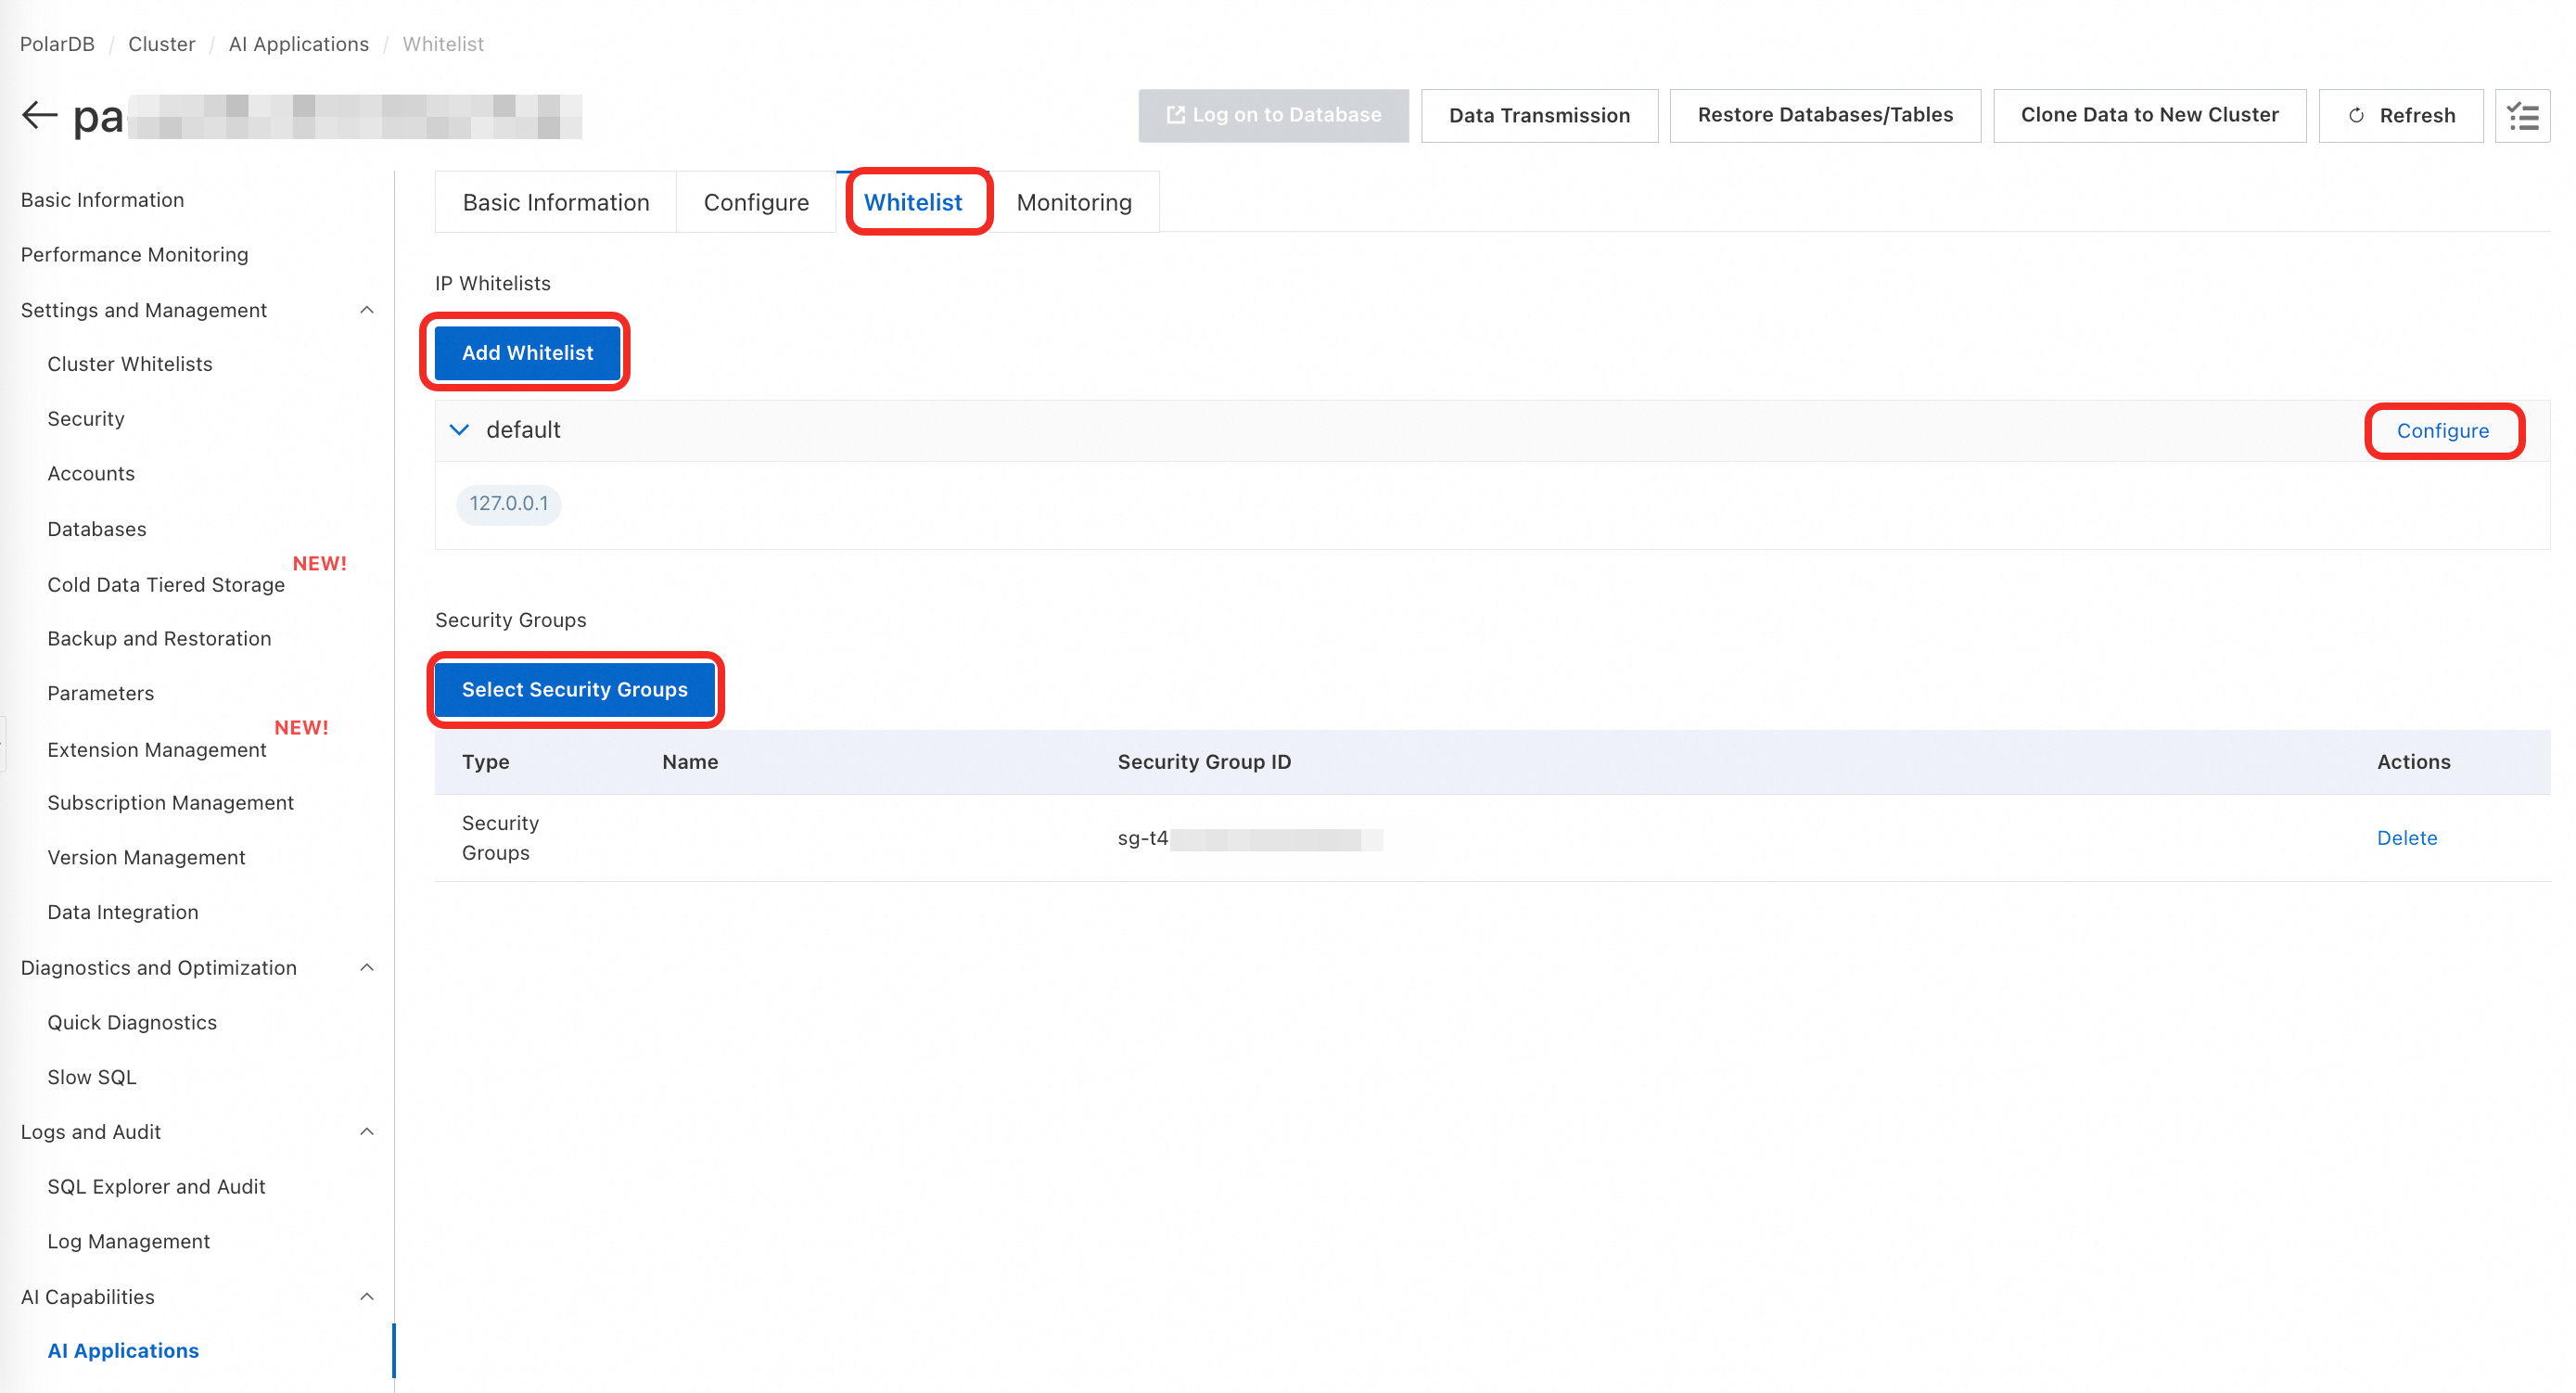Click the 127.0.0.1 IP tag

pos(509,504)
